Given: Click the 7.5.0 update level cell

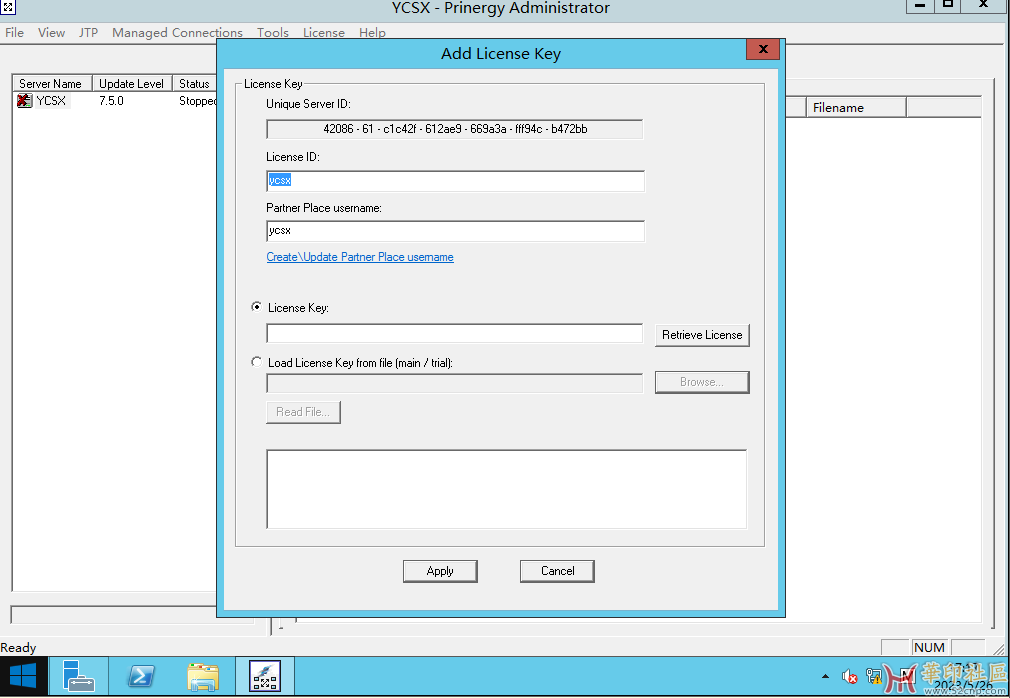Looking at the screenshot, I should pyautogui.click(x=111, y=100).
